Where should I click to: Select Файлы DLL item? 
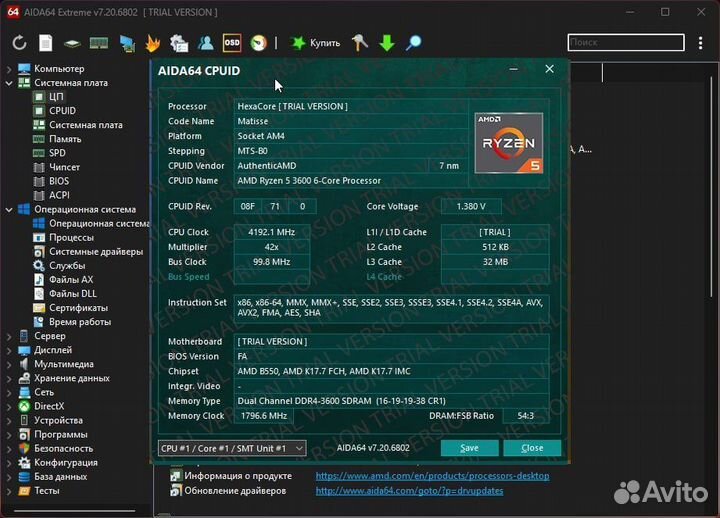coord(73,293)
